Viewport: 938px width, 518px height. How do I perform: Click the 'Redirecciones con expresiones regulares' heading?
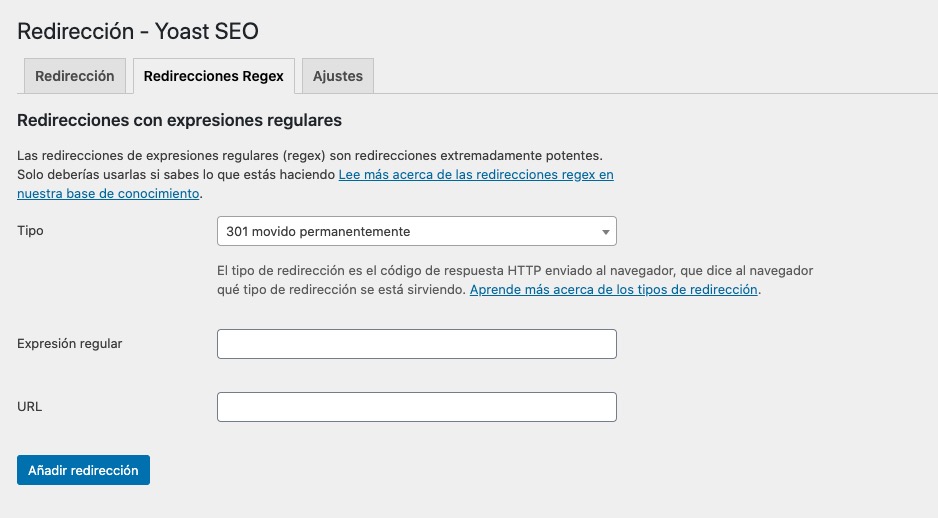point(180,120)
